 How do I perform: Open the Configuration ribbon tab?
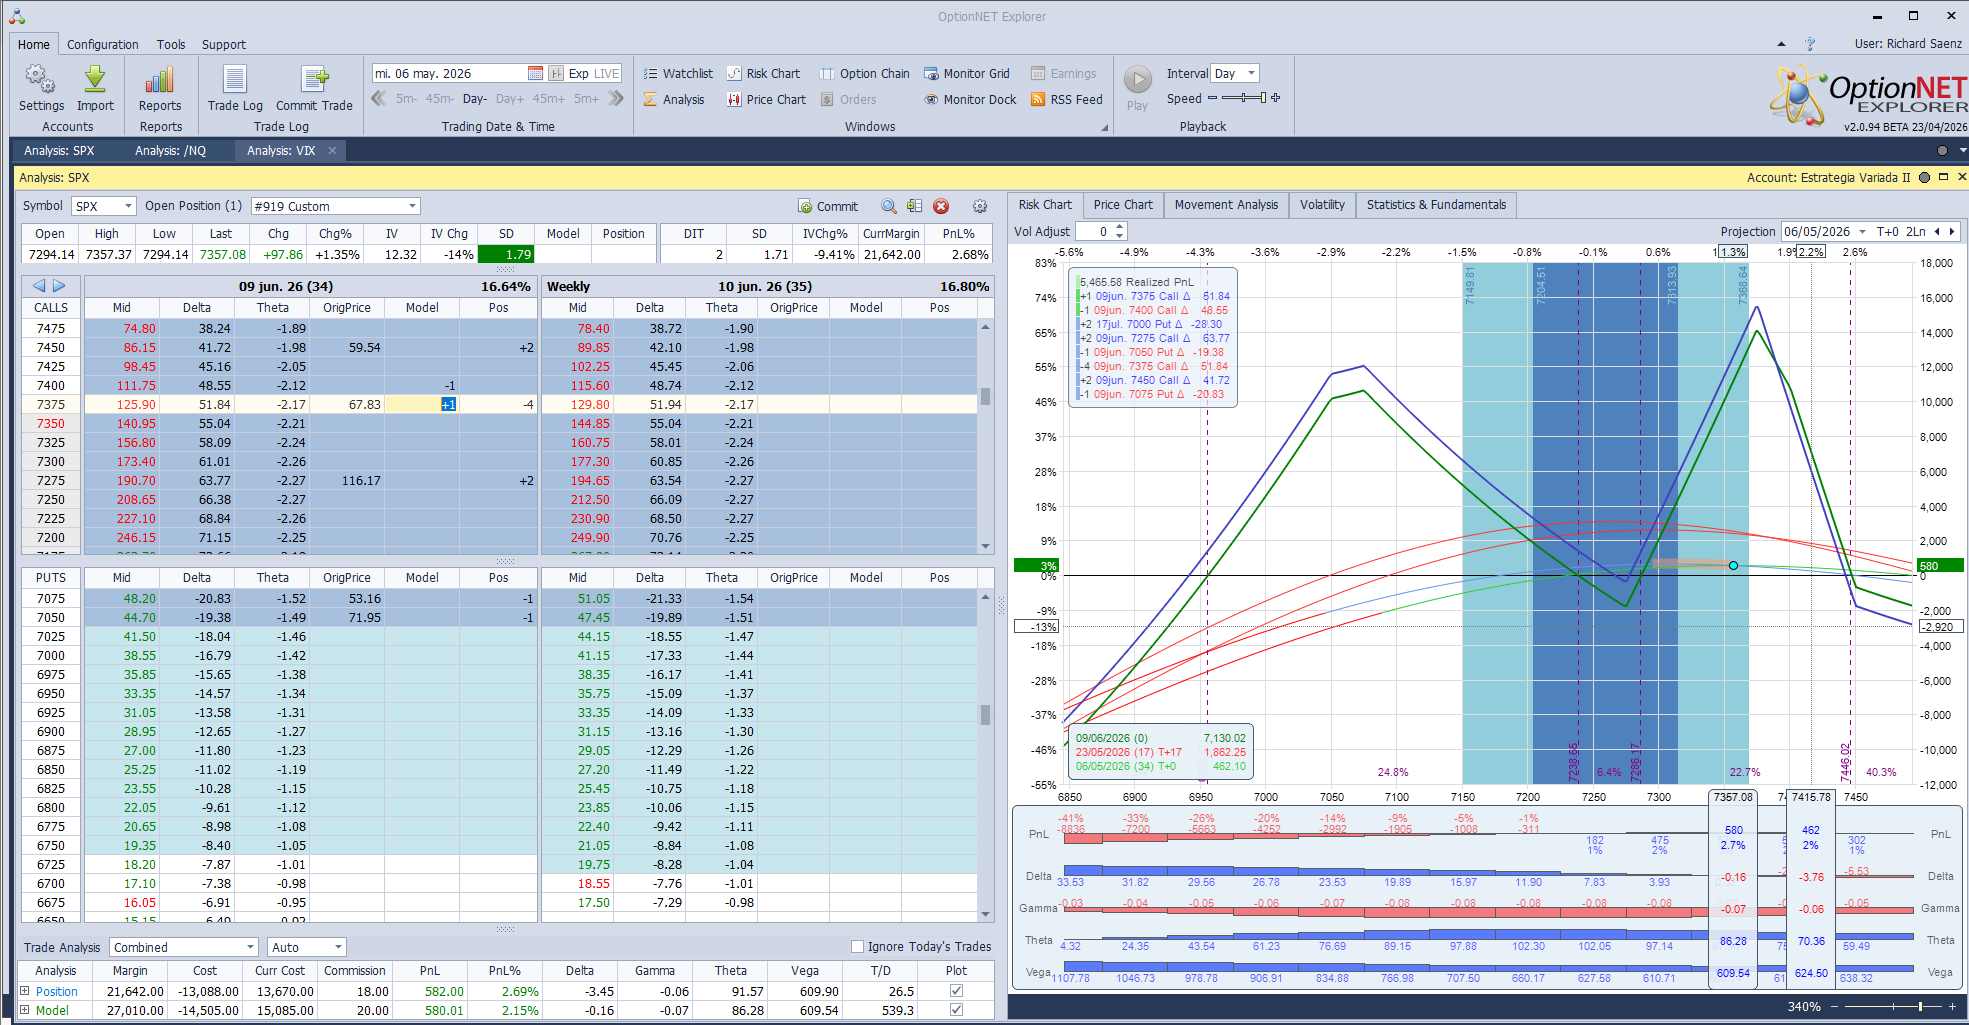click(x=103, y=44)
